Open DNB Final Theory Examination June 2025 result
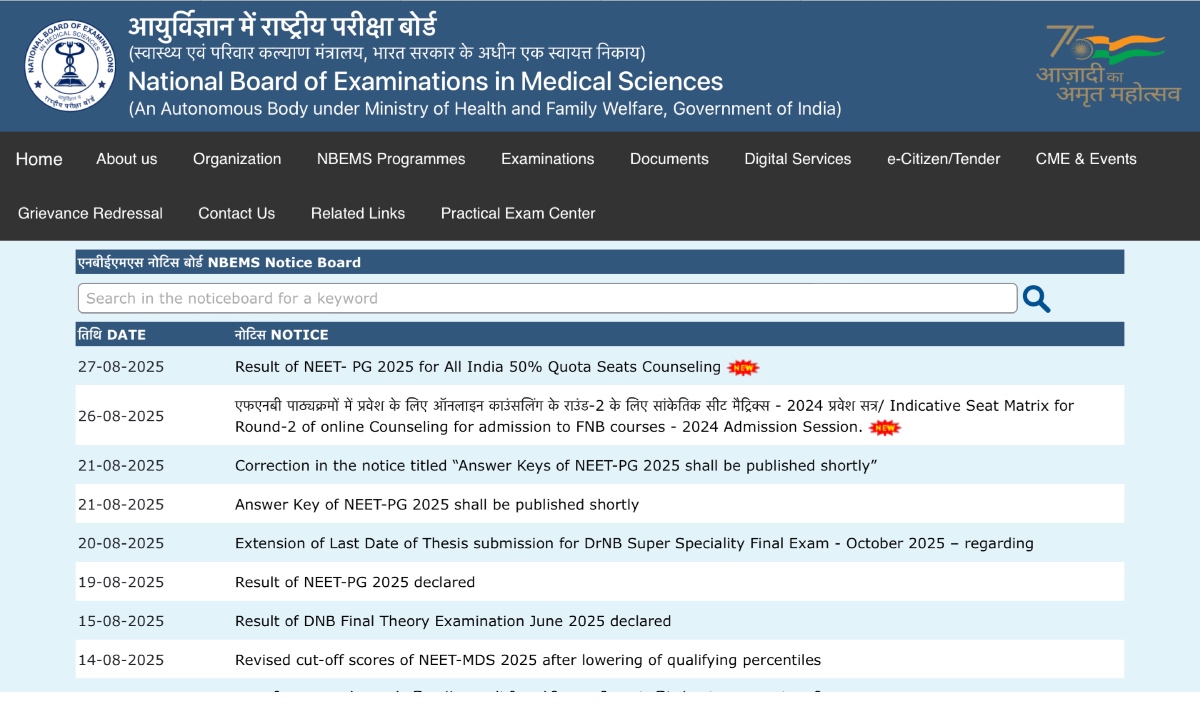The height and width of the screenshot is (720, 1200). pyautogui.click(x=453, y=621)
